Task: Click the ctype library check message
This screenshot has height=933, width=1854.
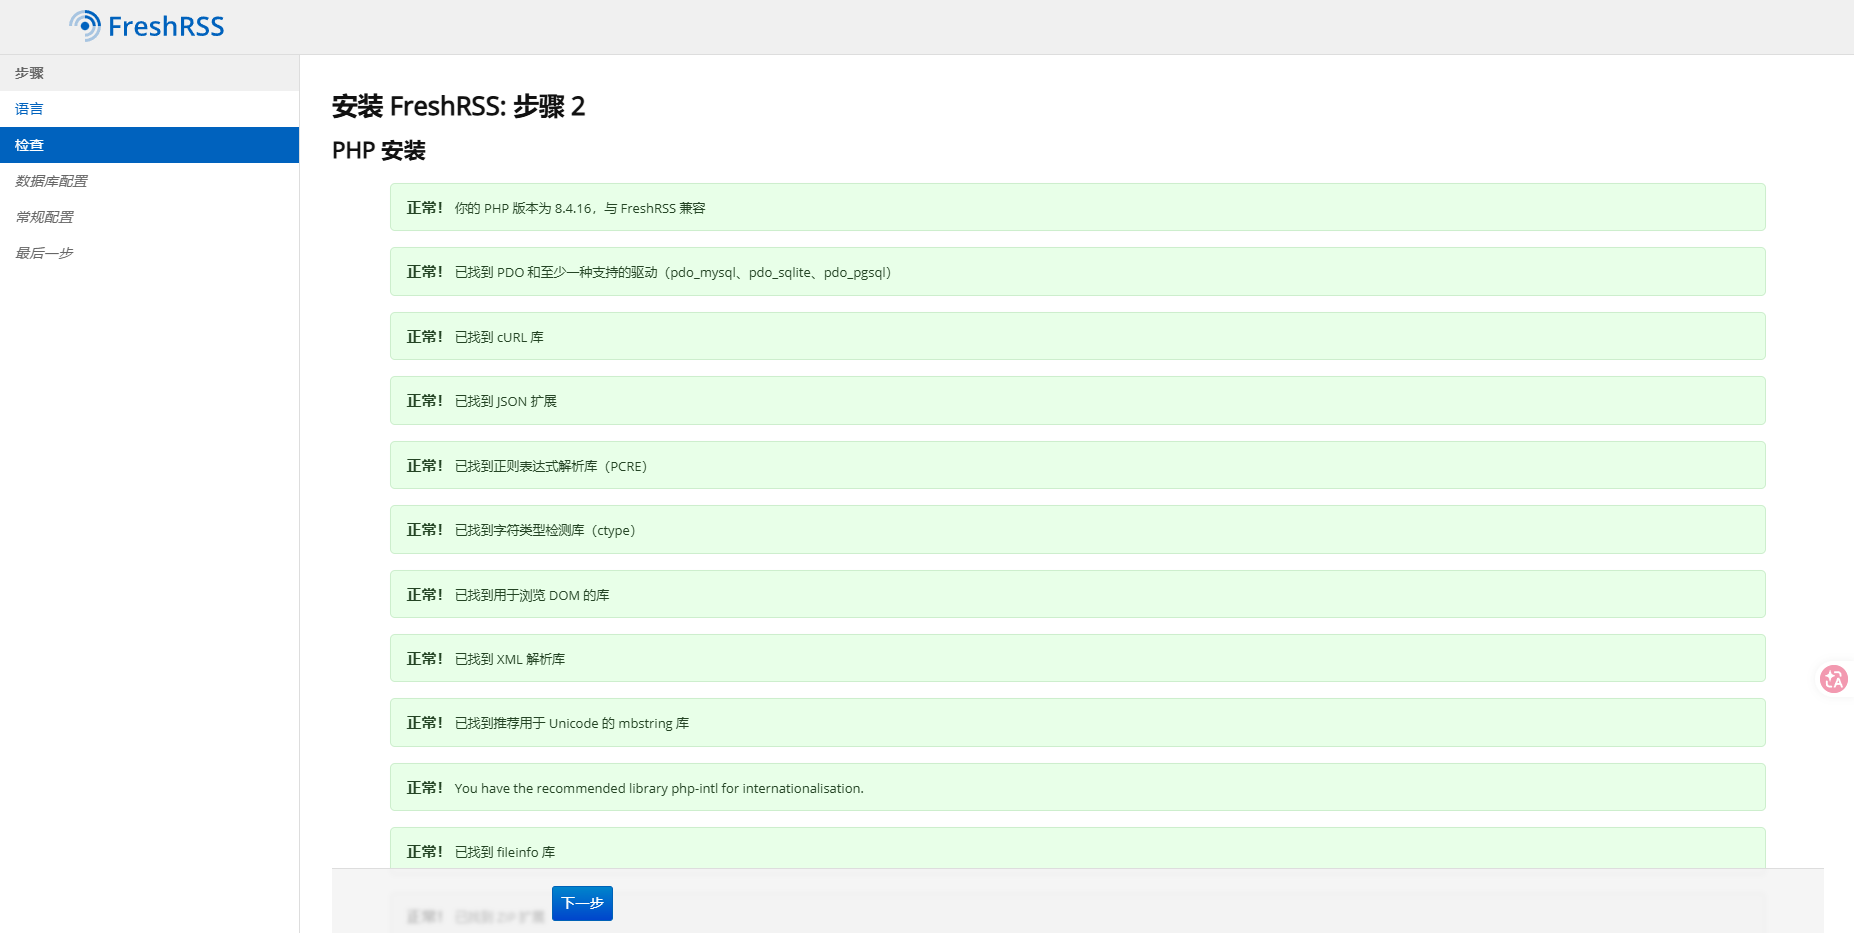Action: point(545,530)
